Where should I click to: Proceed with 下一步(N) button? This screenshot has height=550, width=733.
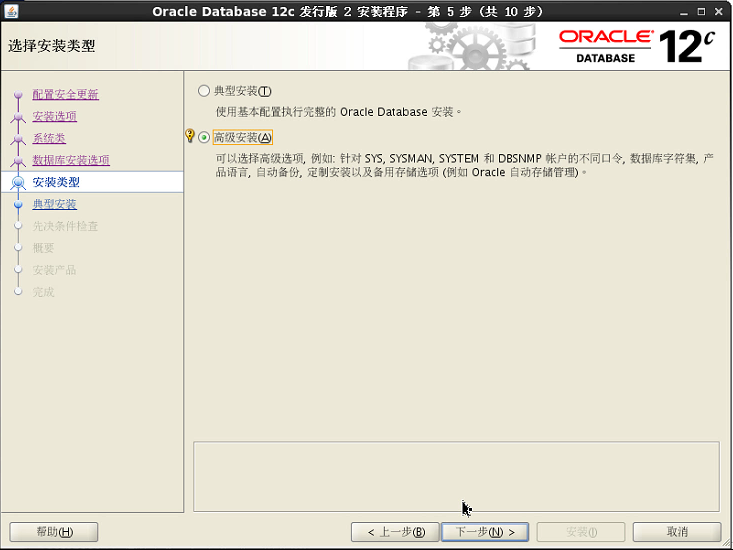(485, 532)
